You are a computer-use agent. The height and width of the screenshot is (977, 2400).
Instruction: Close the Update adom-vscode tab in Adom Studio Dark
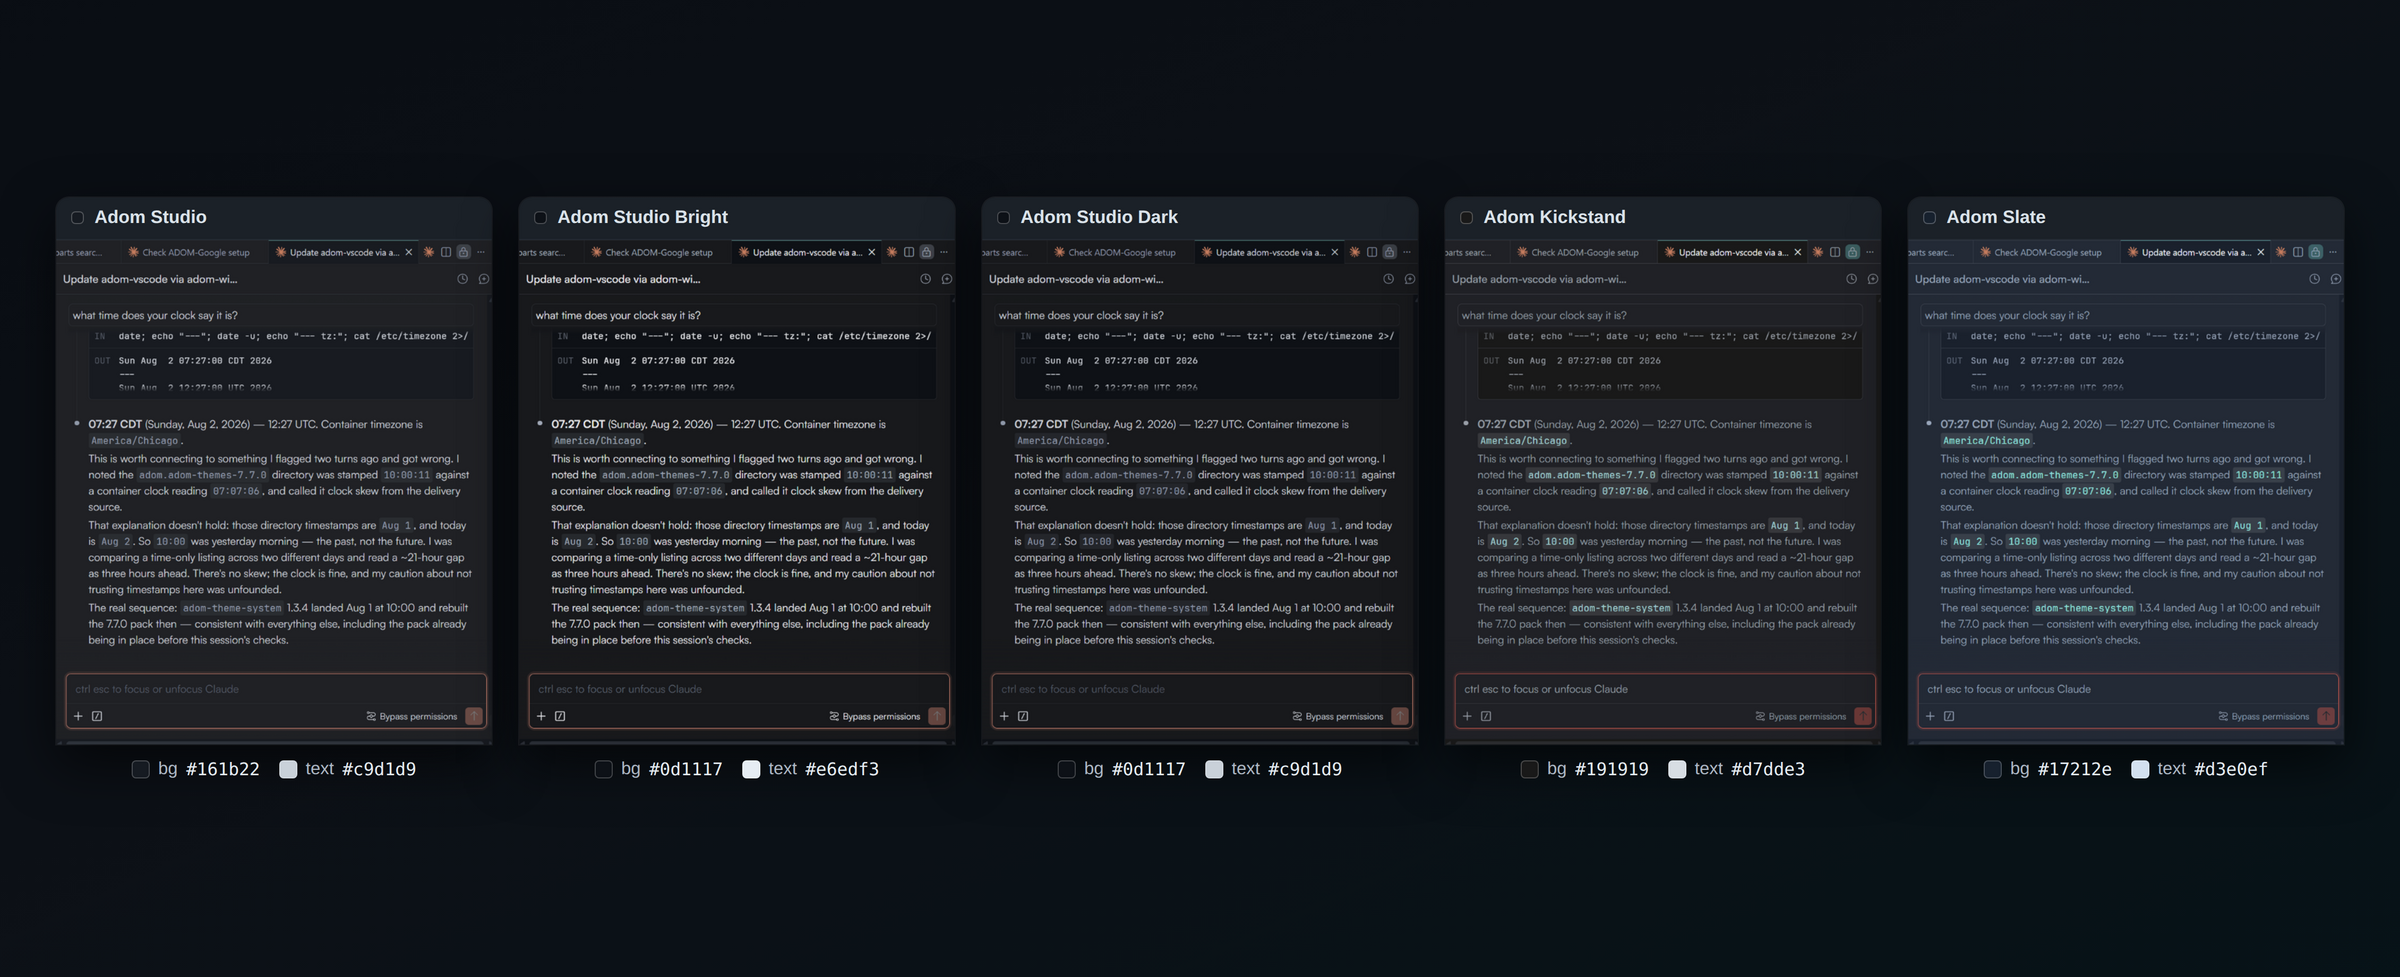coord(1335,252)
